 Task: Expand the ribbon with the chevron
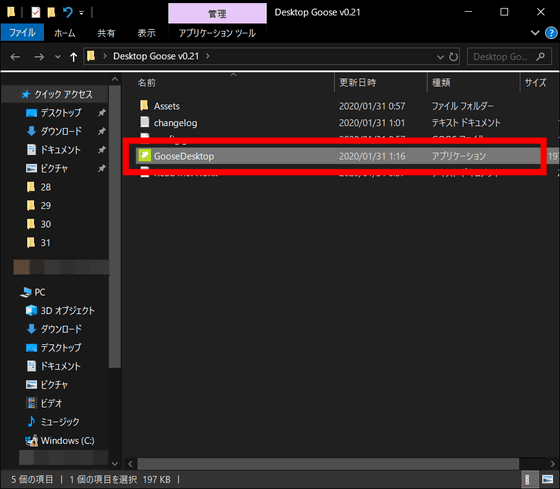535,33
